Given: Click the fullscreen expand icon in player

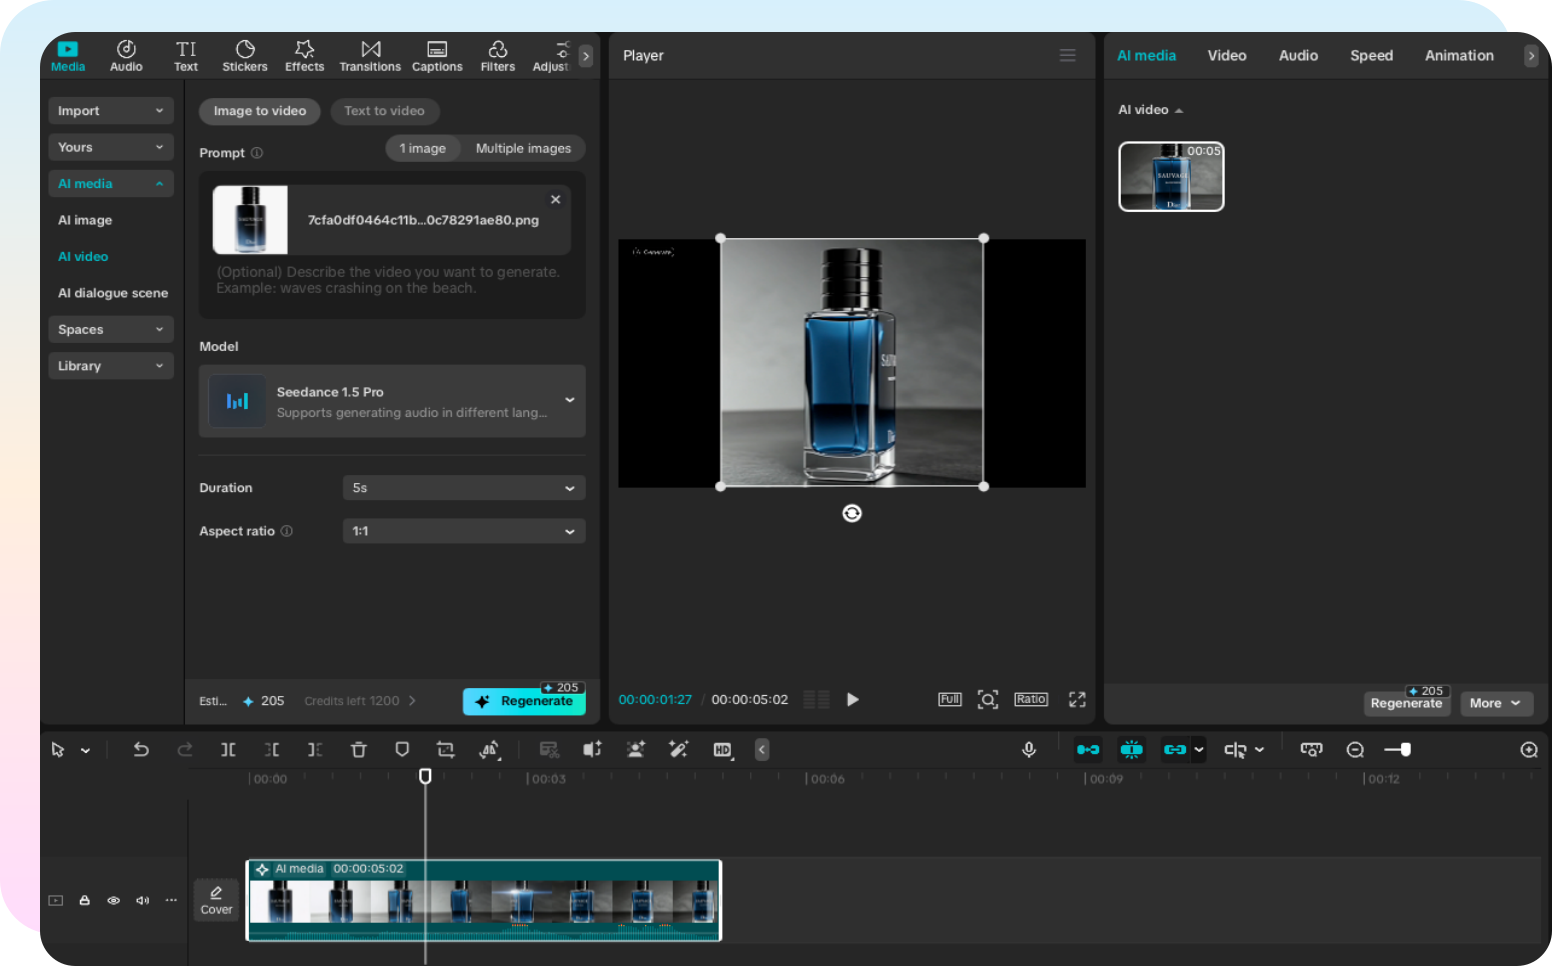Looking at the screenshot, I should 1077,700.
